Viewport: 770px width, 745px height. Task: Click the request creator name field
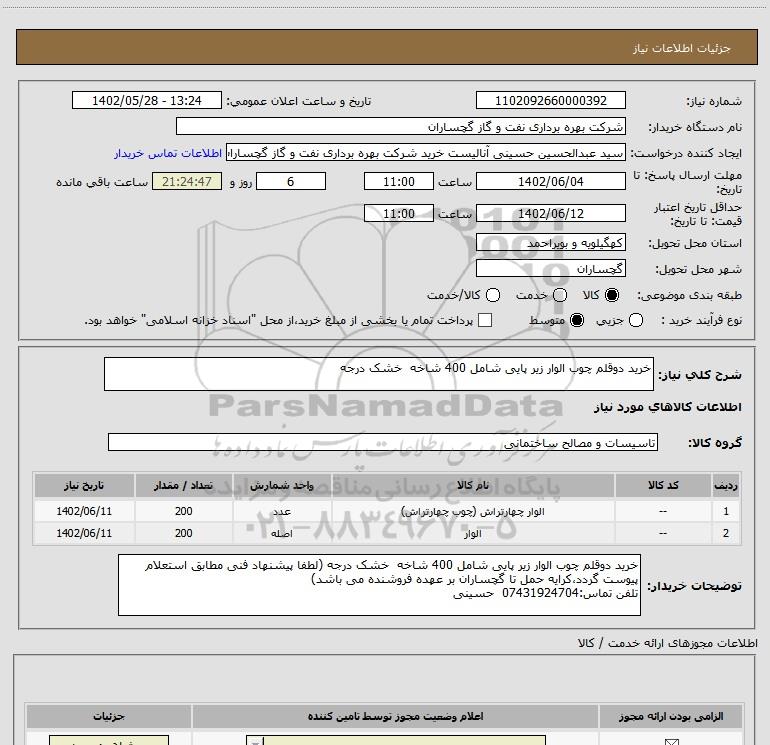pos(426,153)
